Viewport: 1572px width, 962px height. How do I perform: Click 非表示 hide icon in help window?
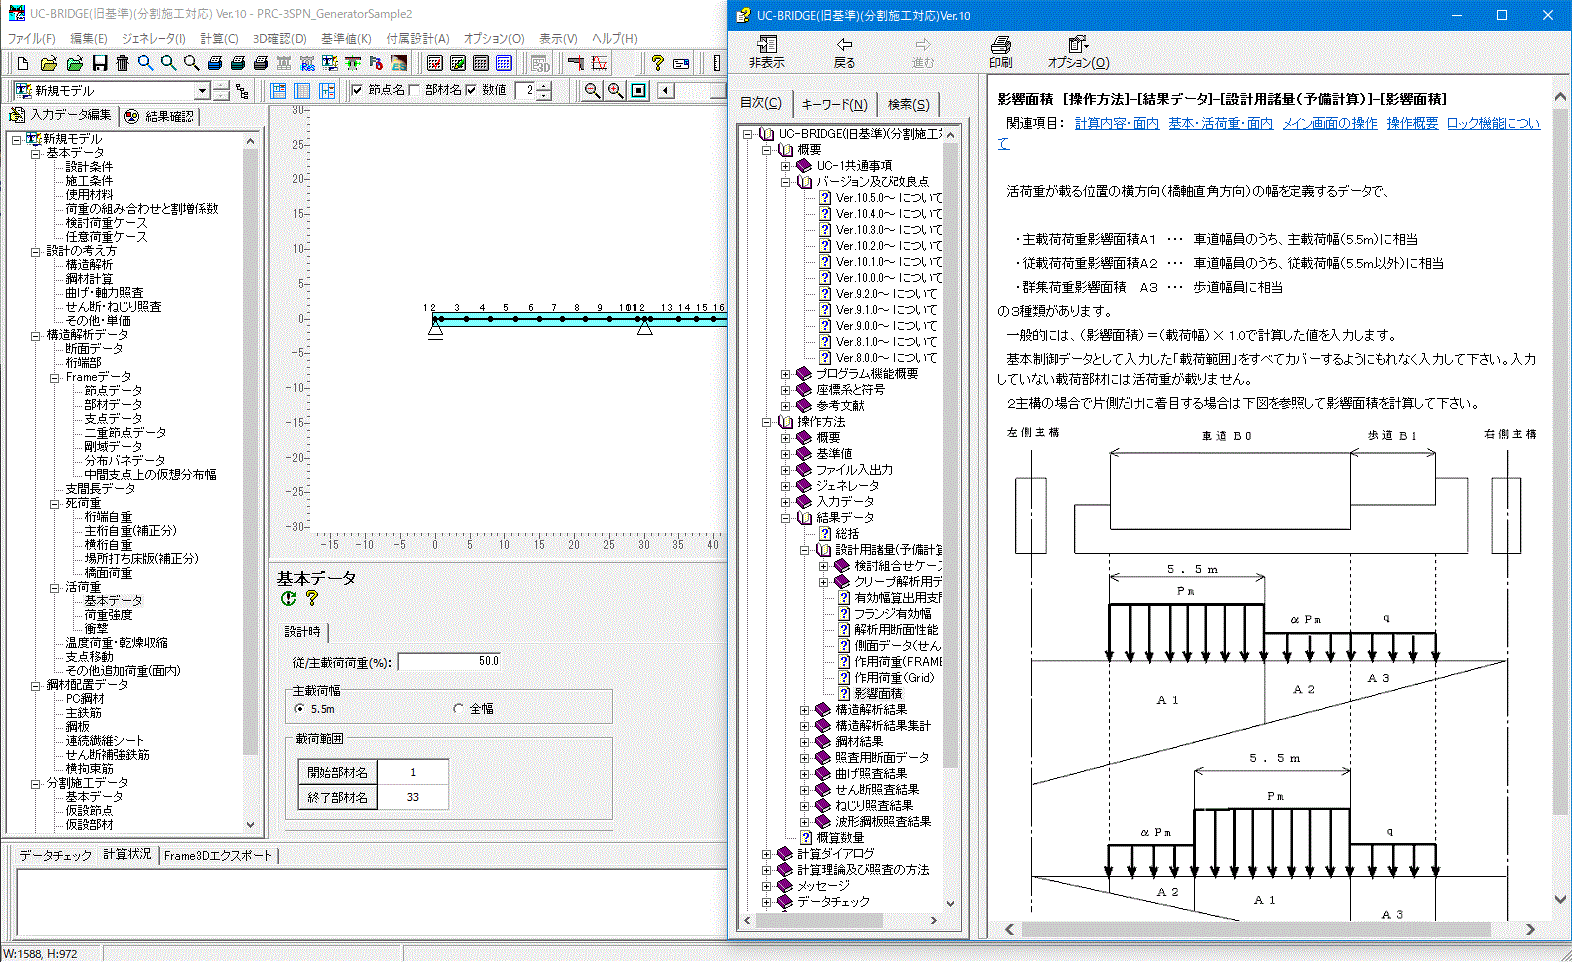point(767,52)
